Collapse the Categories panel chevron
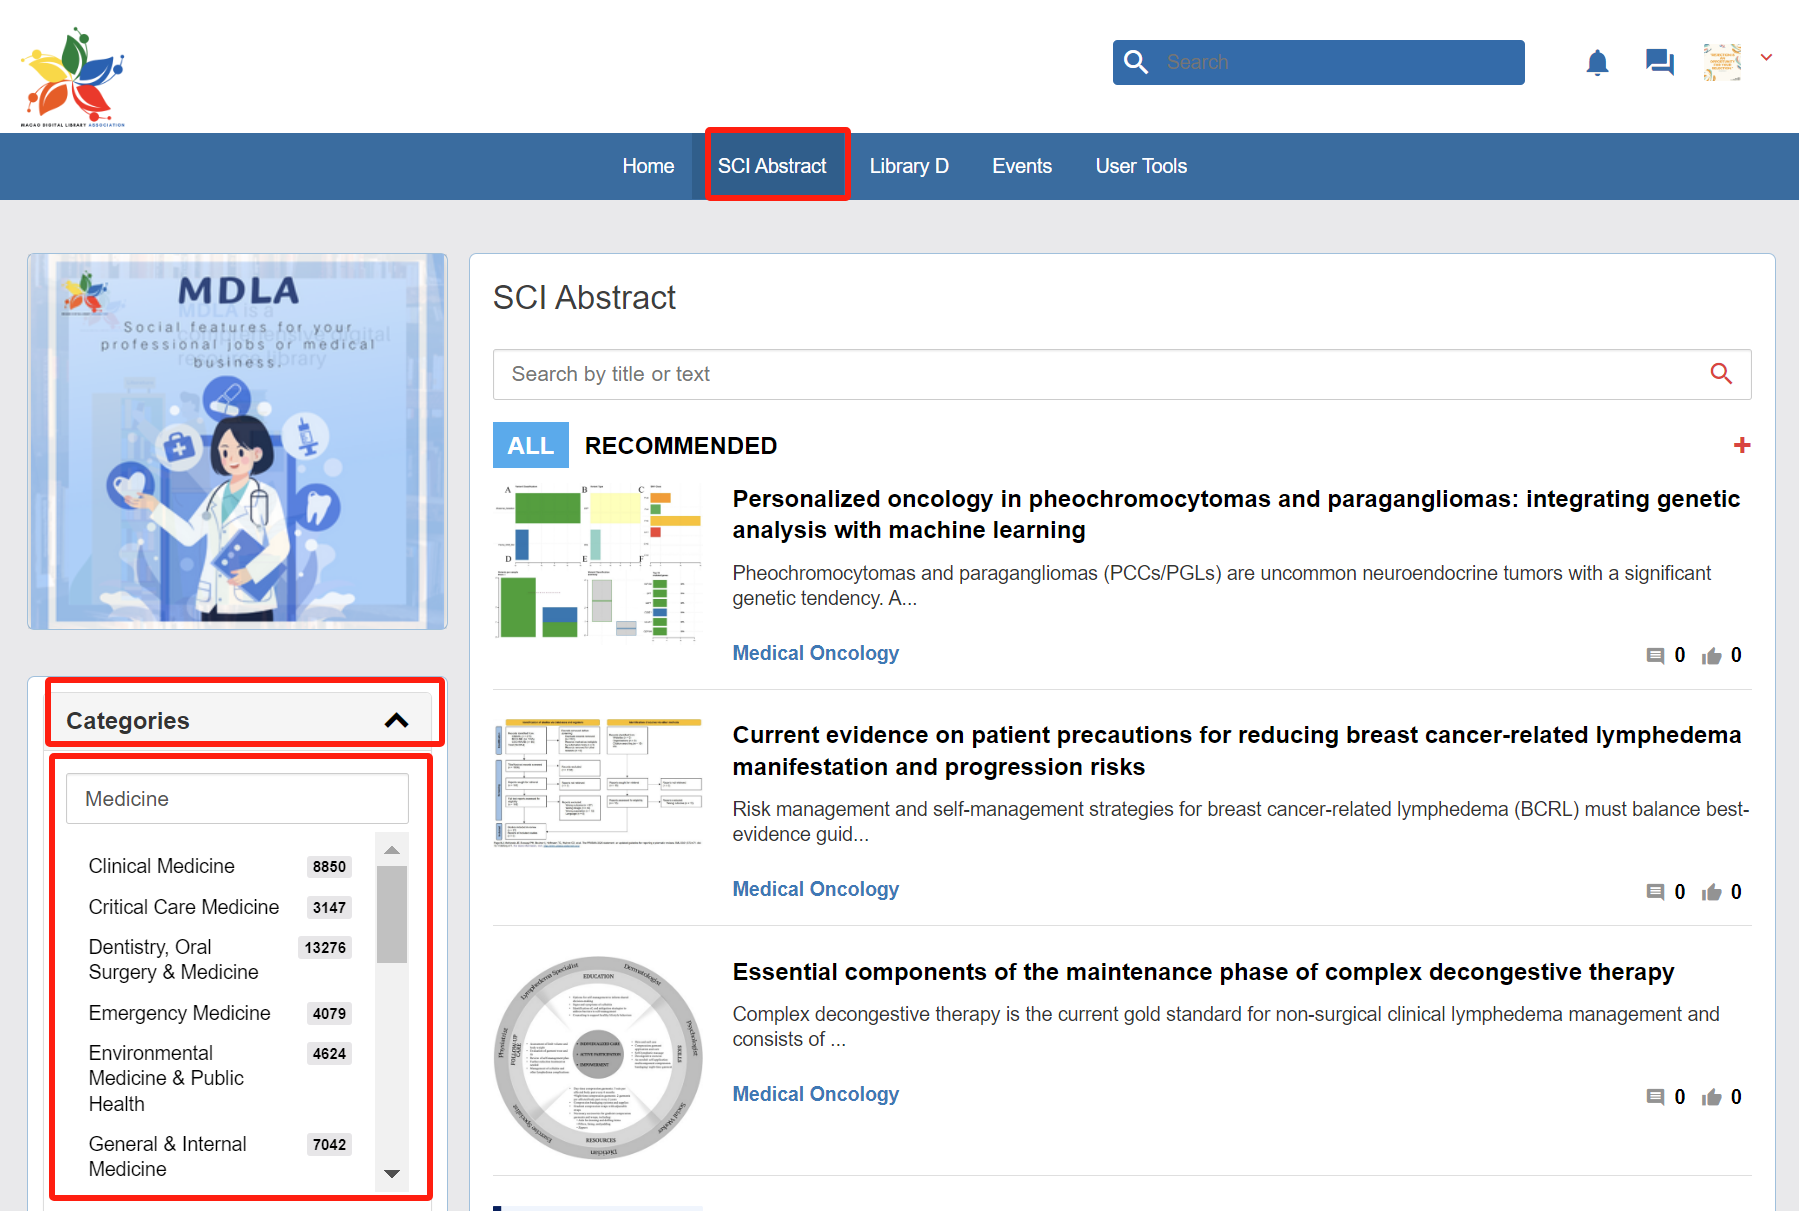1799x1211 pixels. point(396,721)
